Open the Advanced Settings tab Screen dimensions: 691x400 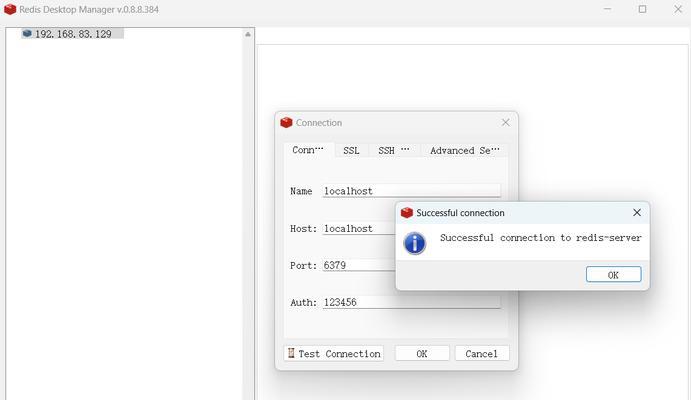point(464,150)
